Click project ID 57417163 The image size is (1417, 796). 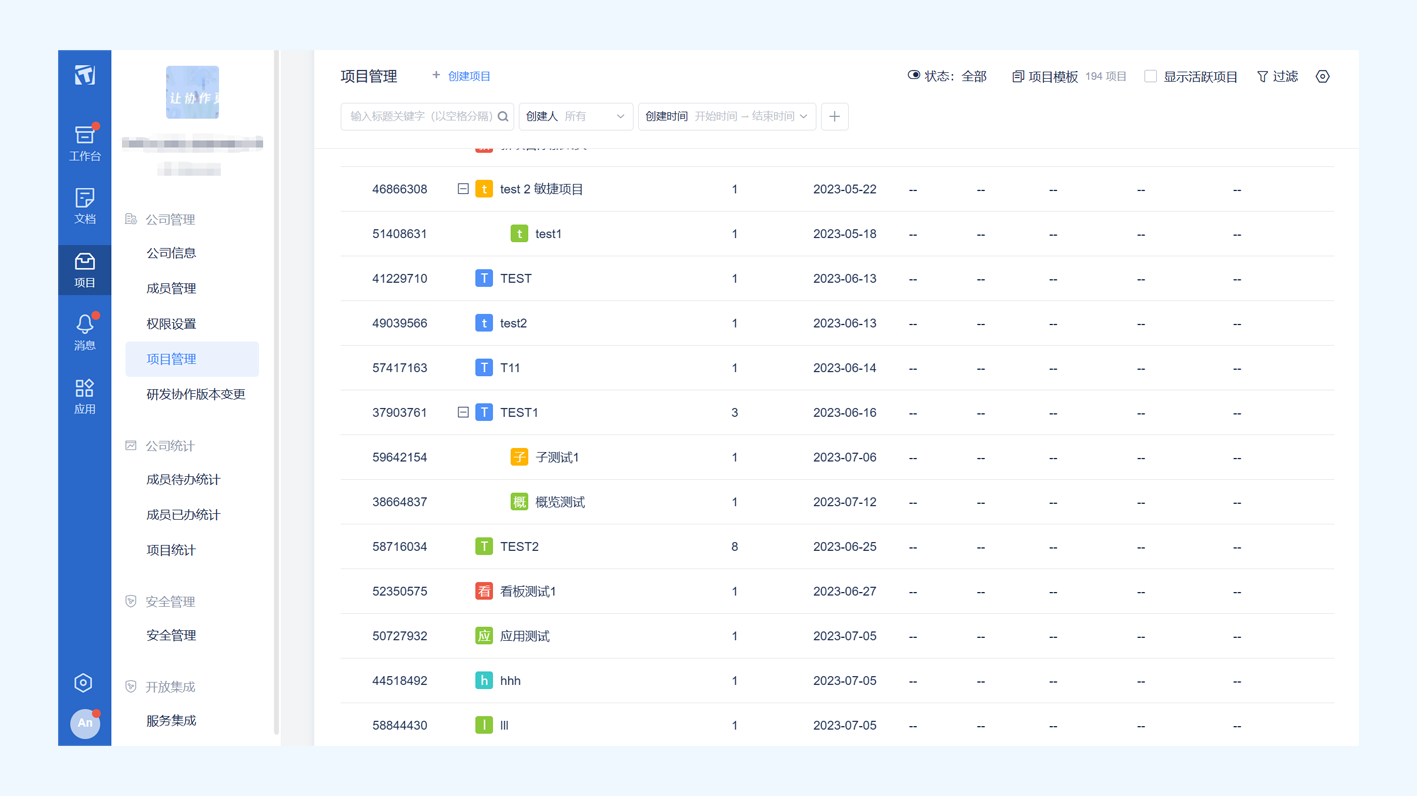click(400, 368)
